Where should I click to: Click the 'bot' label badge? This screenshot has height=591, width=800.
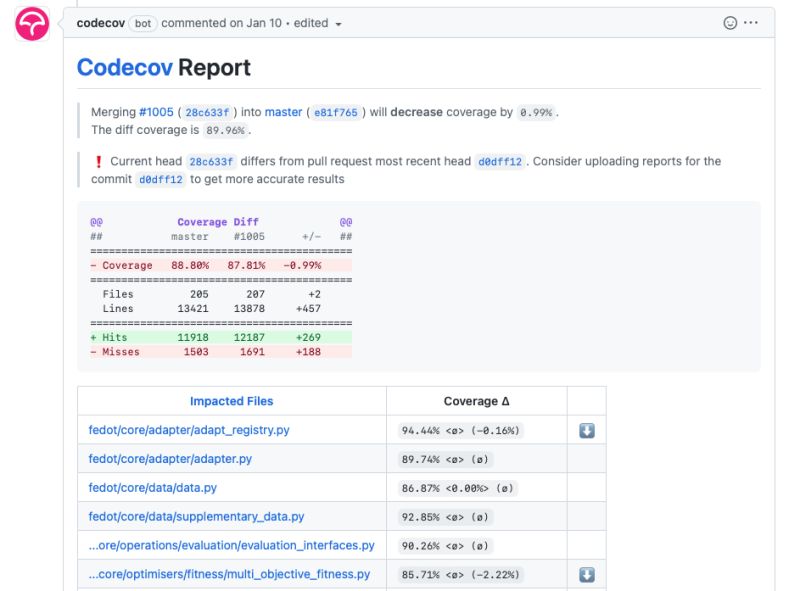[x=143, y=23]
